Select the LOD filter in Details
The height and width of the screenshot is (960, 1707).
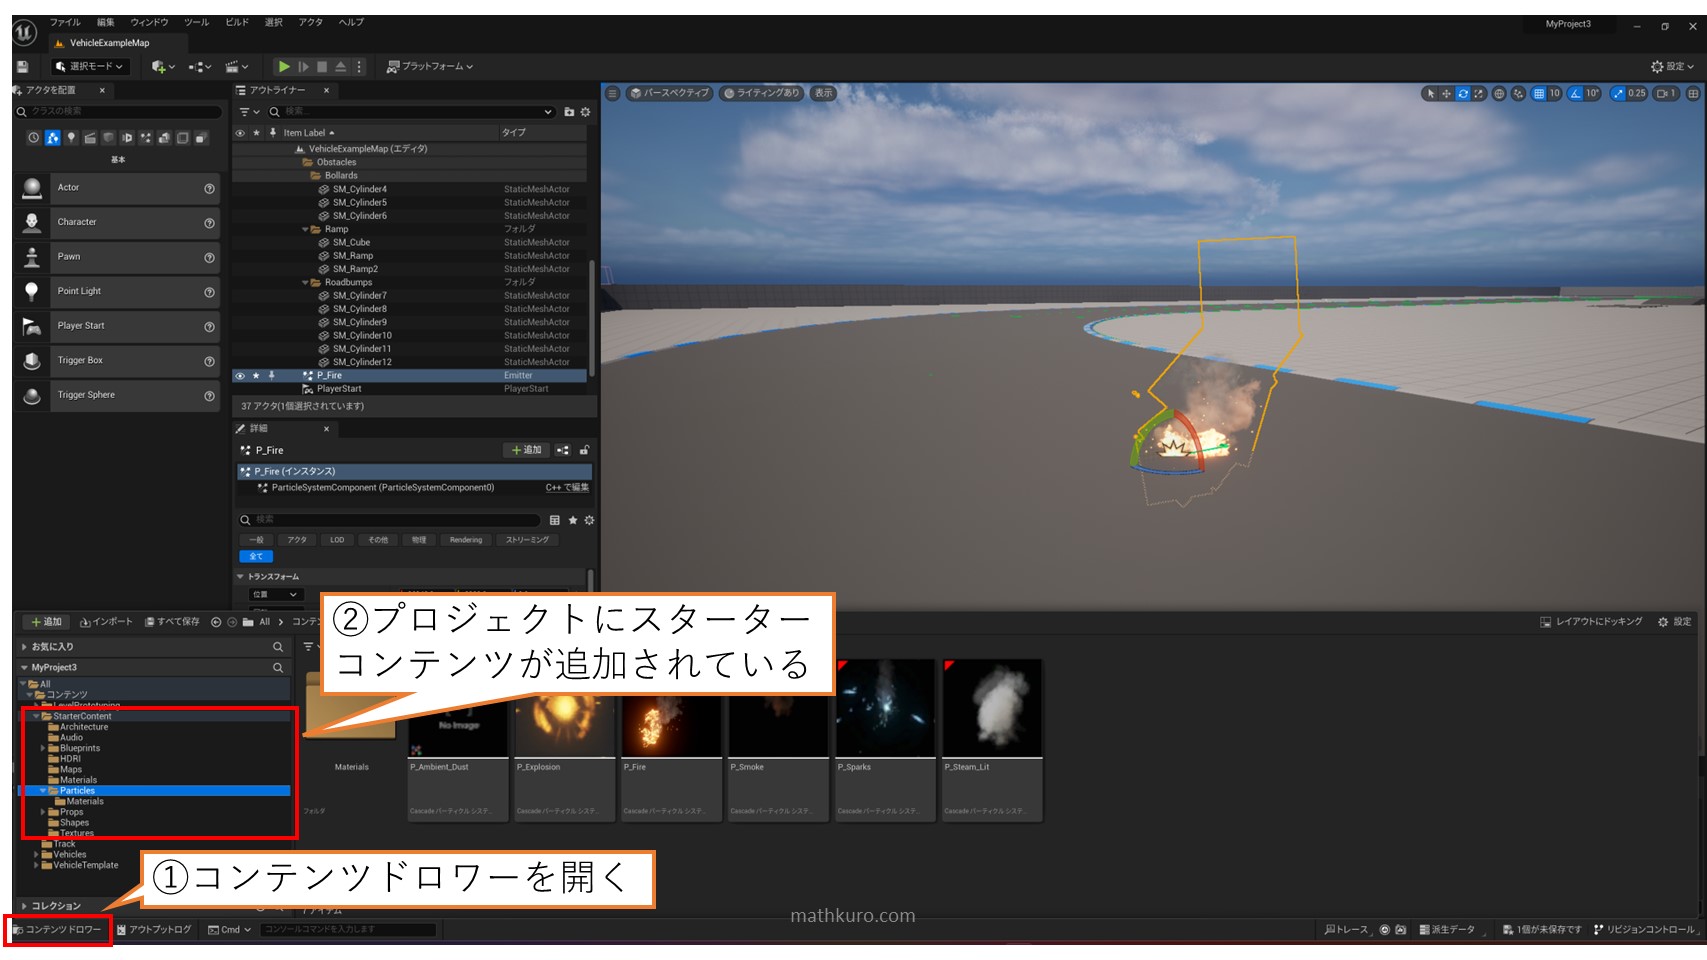point(337,540)
